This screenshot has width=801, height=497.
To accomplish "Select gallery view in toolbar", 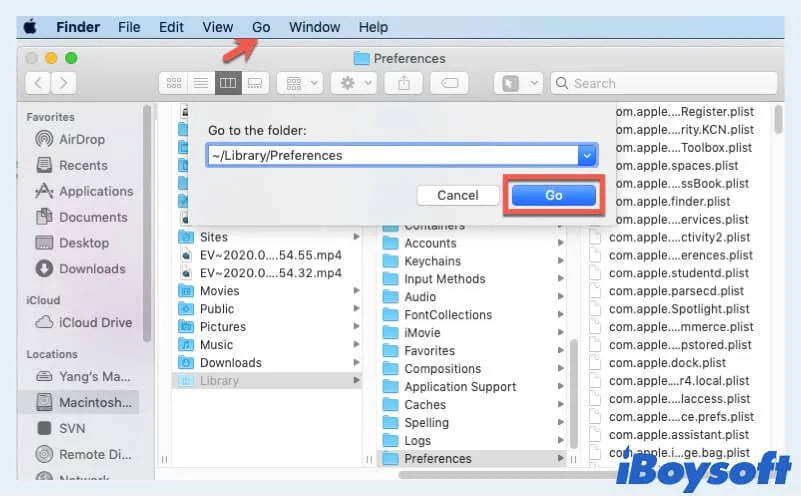I will pos(255,84).
